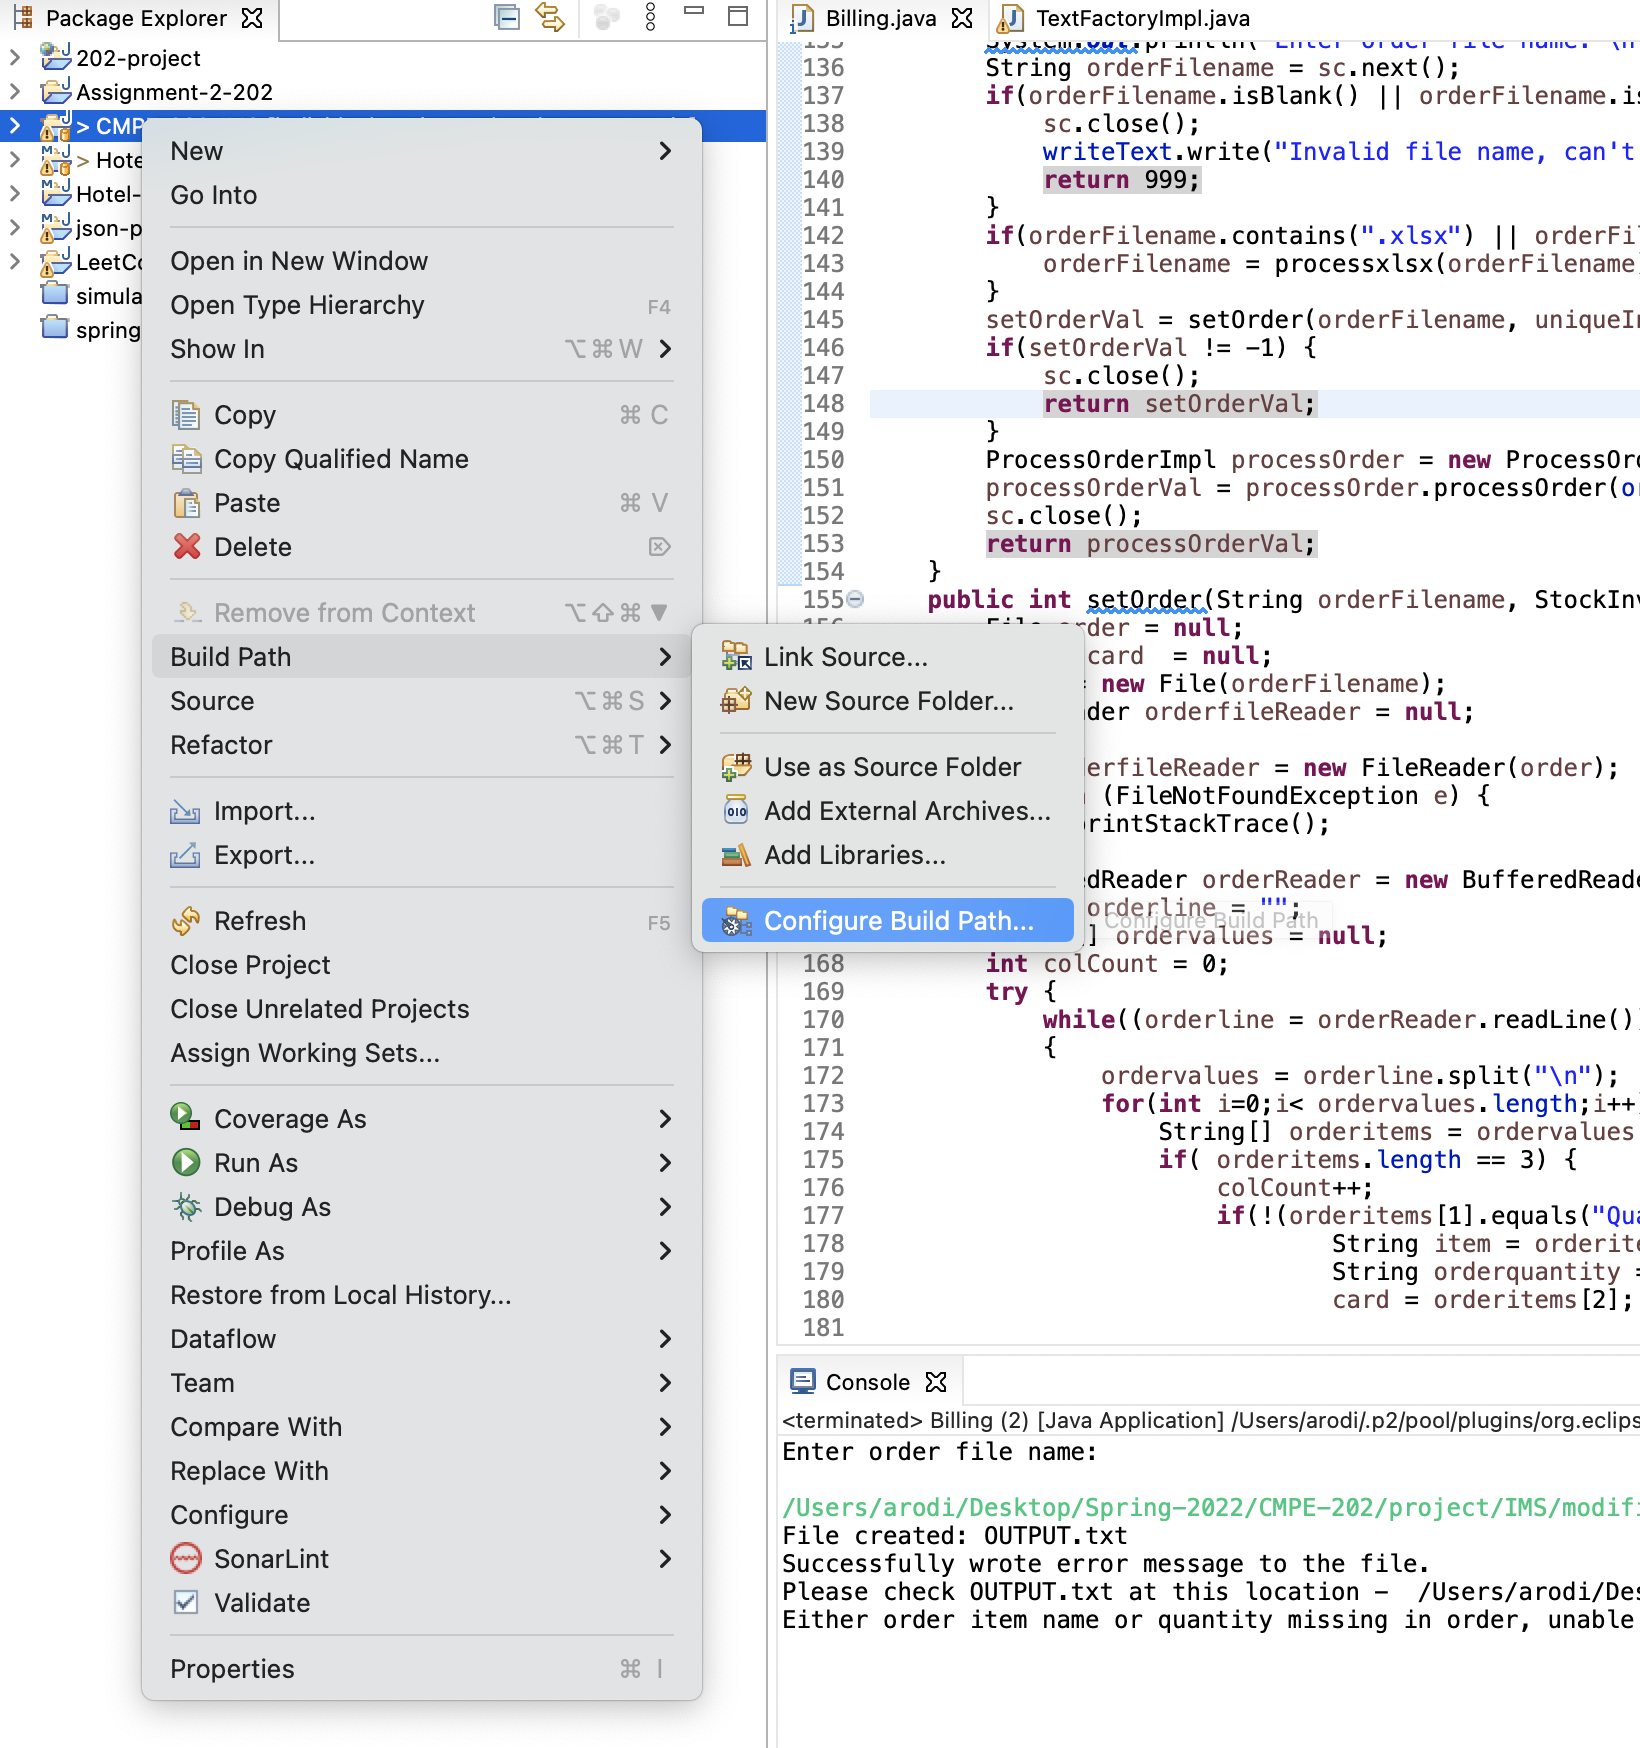Screen dimensions: 1640x1748
Task: Click the red Delete X icon
Action: click(186, 546)
